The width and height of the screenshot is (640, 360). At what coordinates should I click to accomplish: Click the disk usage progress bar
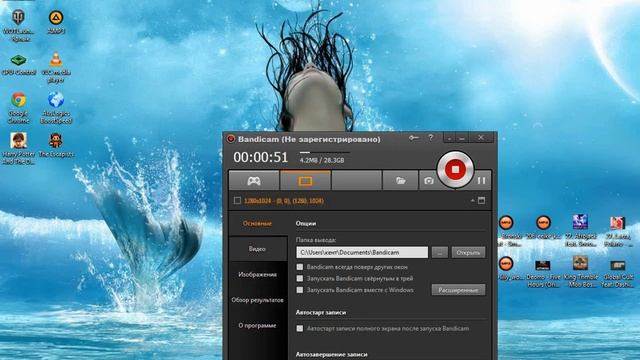pos(324,152)
